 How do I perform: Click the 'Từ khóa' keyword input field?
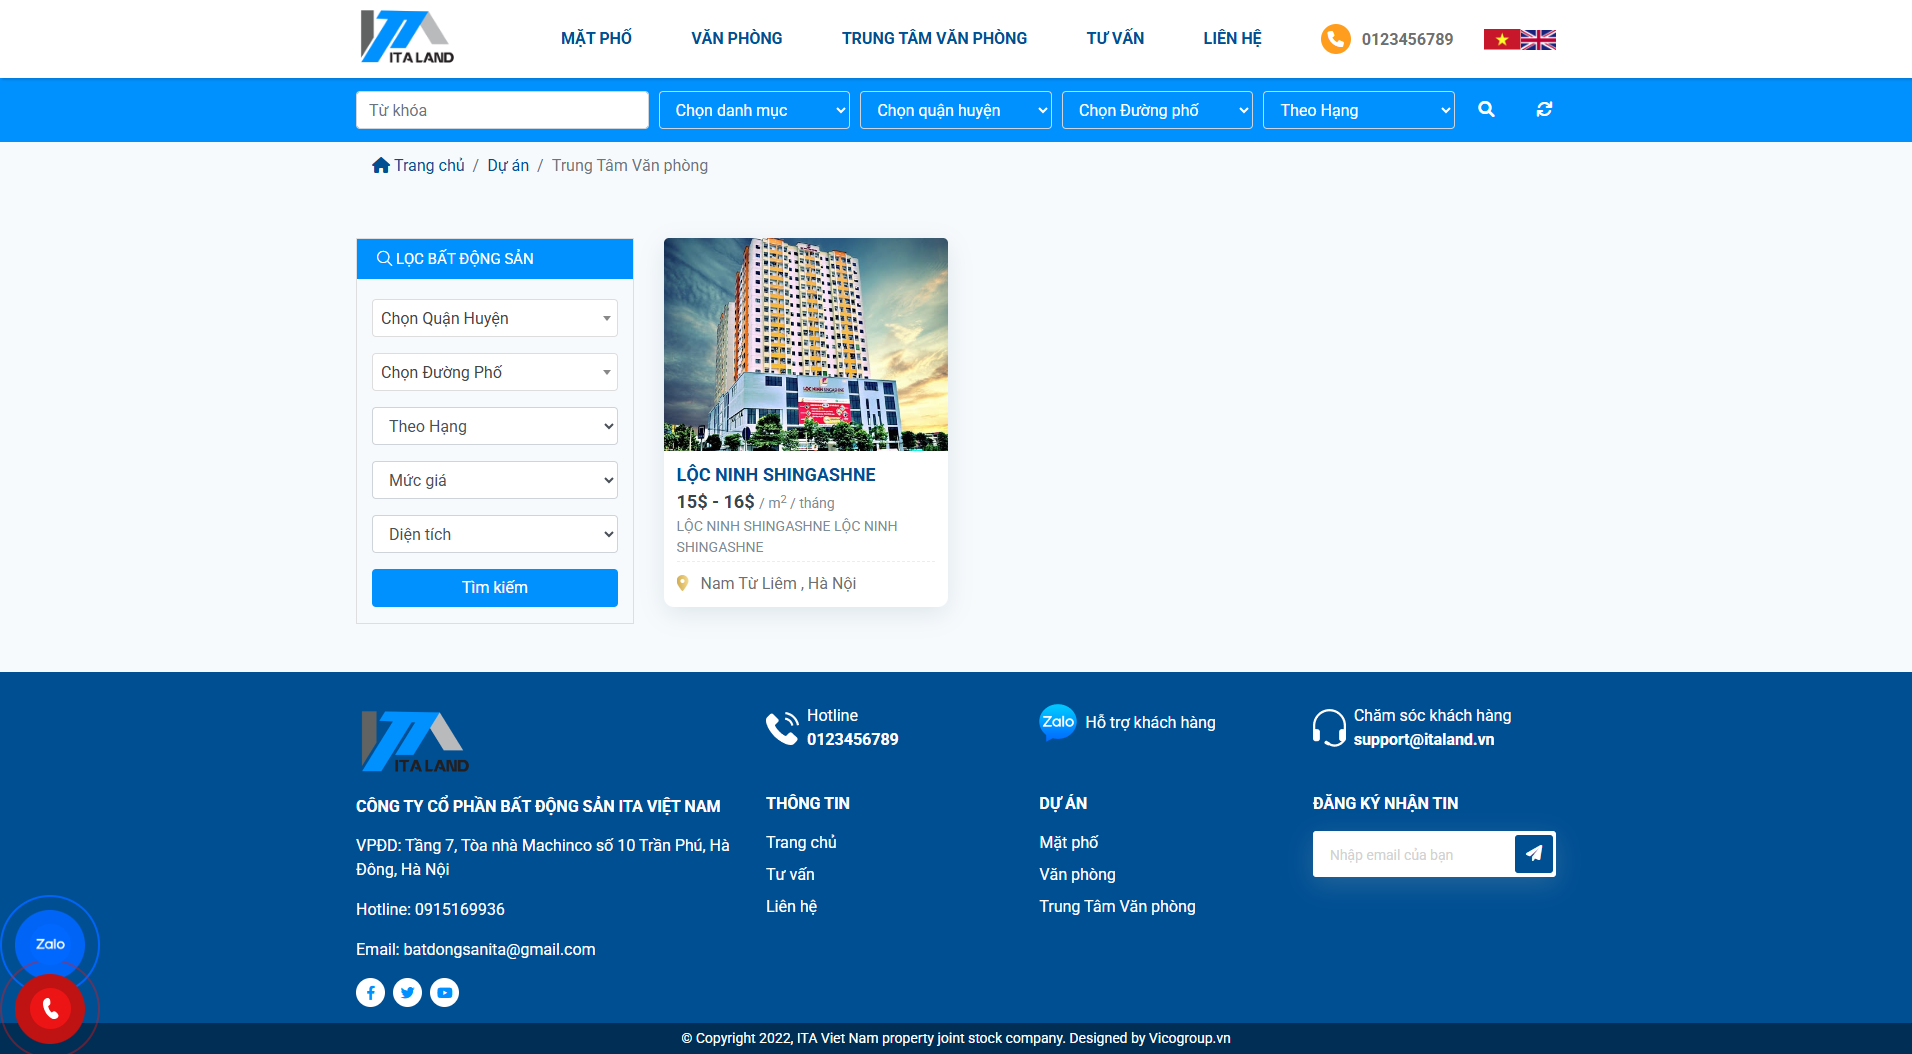(x=502, y=110)
